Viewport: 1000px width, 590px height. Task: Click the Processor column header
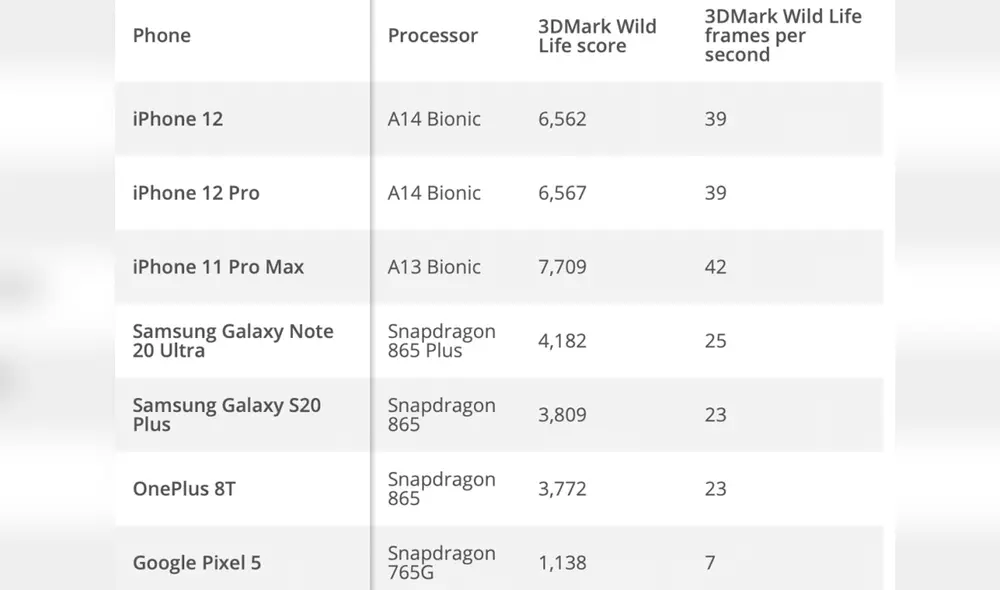click(x=433, y=36)
